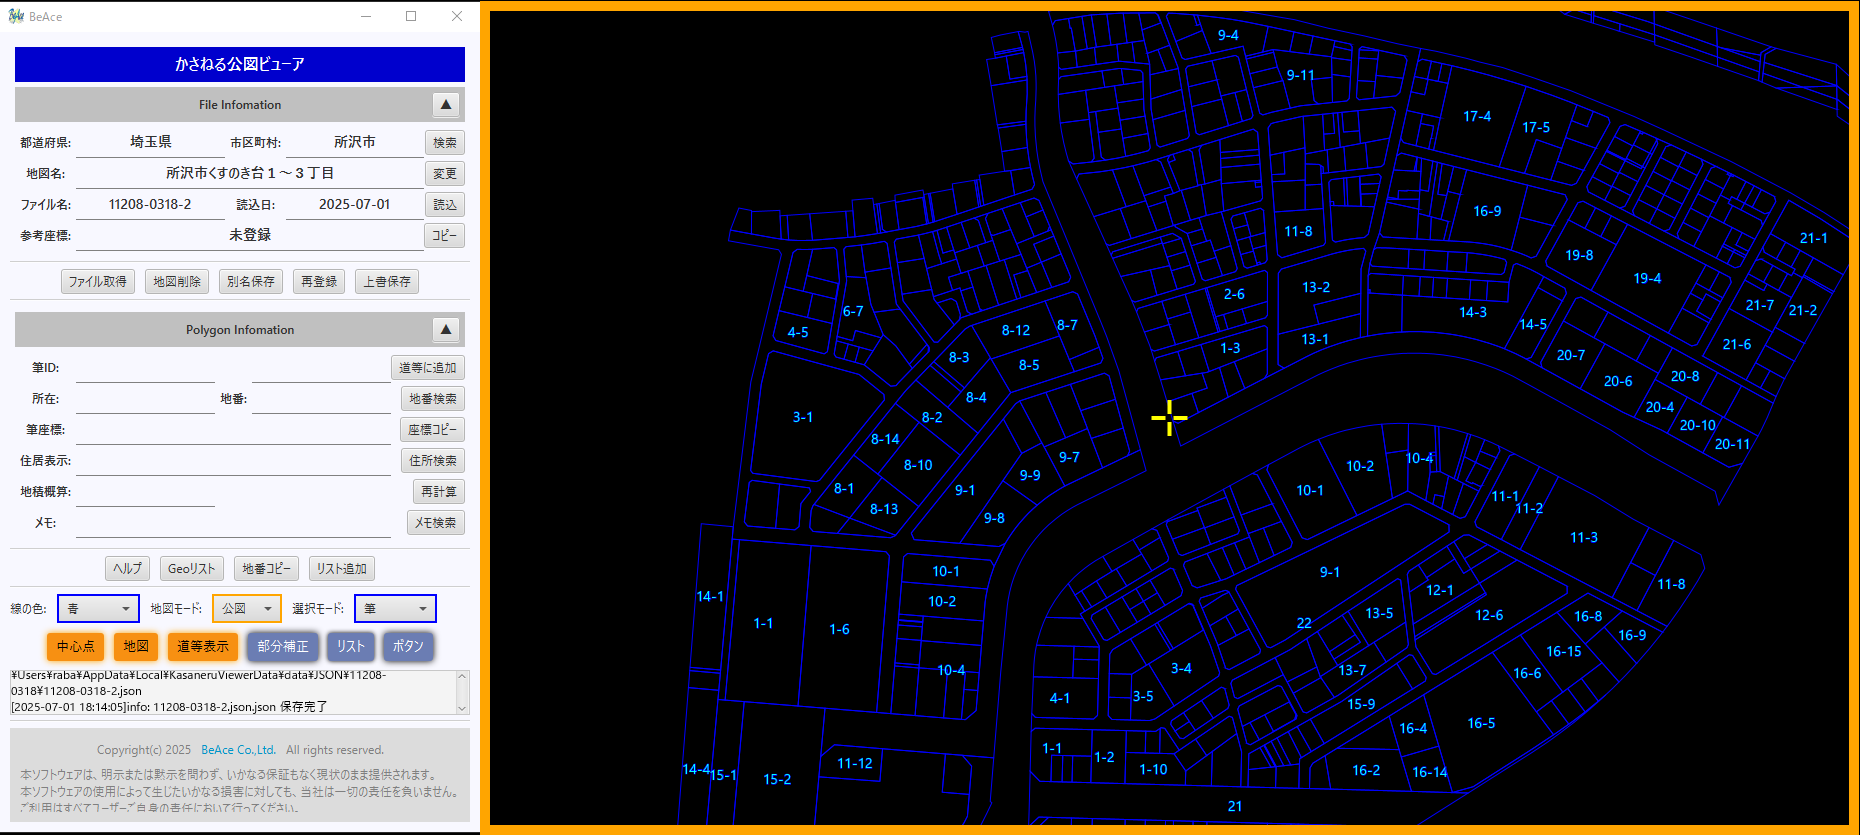Open the BeAce Co.,Ltd. link
Viewport: 1860px width, 835px height.
[x=238, y=750]
